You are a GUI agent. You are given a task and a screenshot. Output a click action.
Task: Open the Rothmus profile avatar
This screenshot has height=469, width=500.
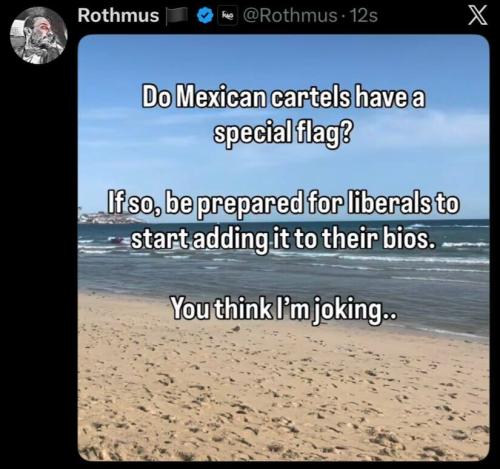pyautogui.click(x=39, y=36)
